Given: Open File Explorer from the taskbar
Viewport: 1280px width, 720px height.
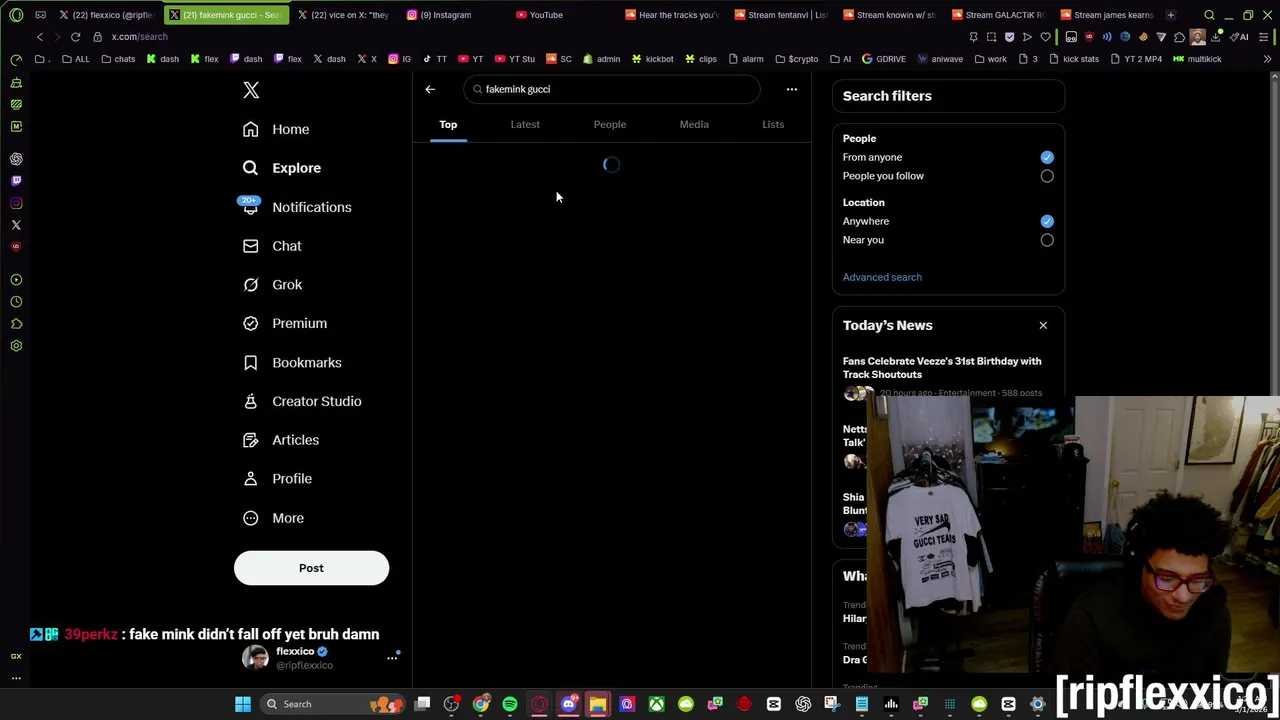Looking at the screenshot, I should tap(598, 704).
